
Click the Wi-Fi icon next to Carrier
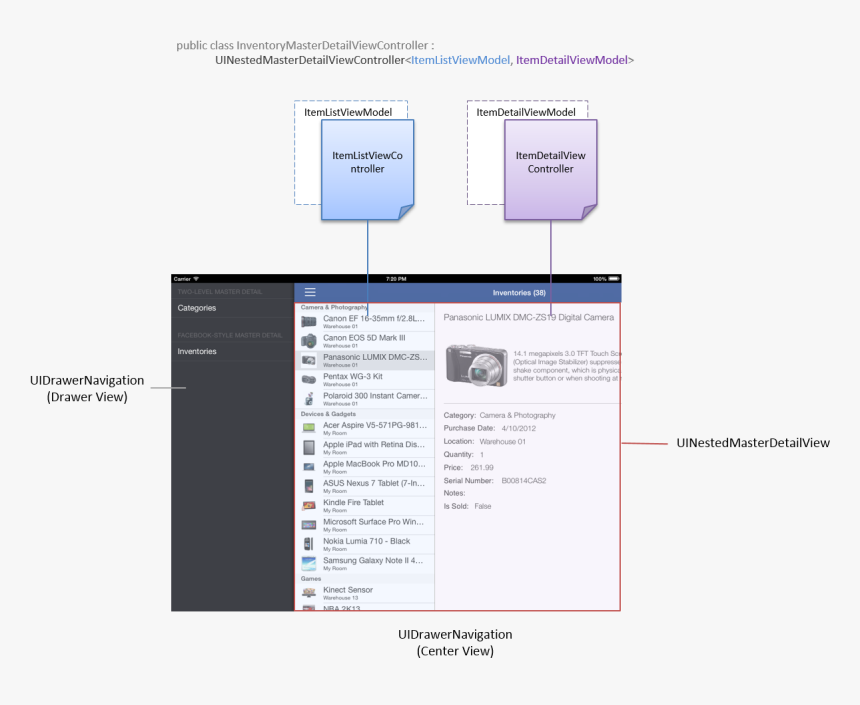pyautogui.click(x=196, y=279)
